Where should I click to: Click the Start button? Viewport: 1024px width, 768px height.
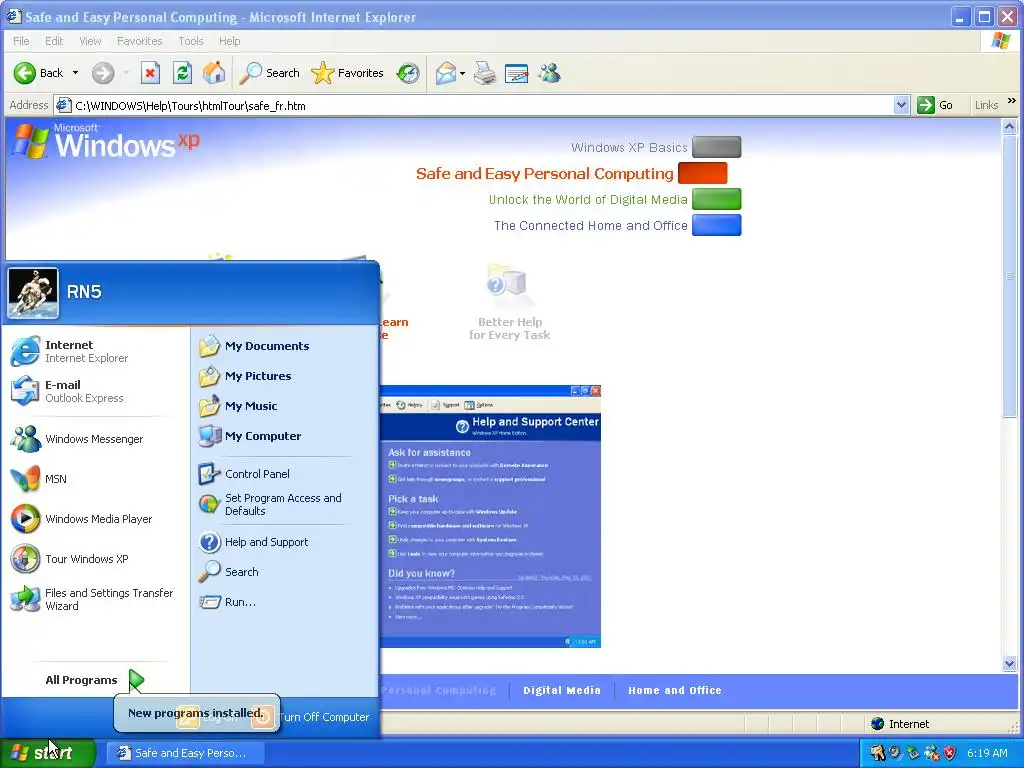click(47, 753)
